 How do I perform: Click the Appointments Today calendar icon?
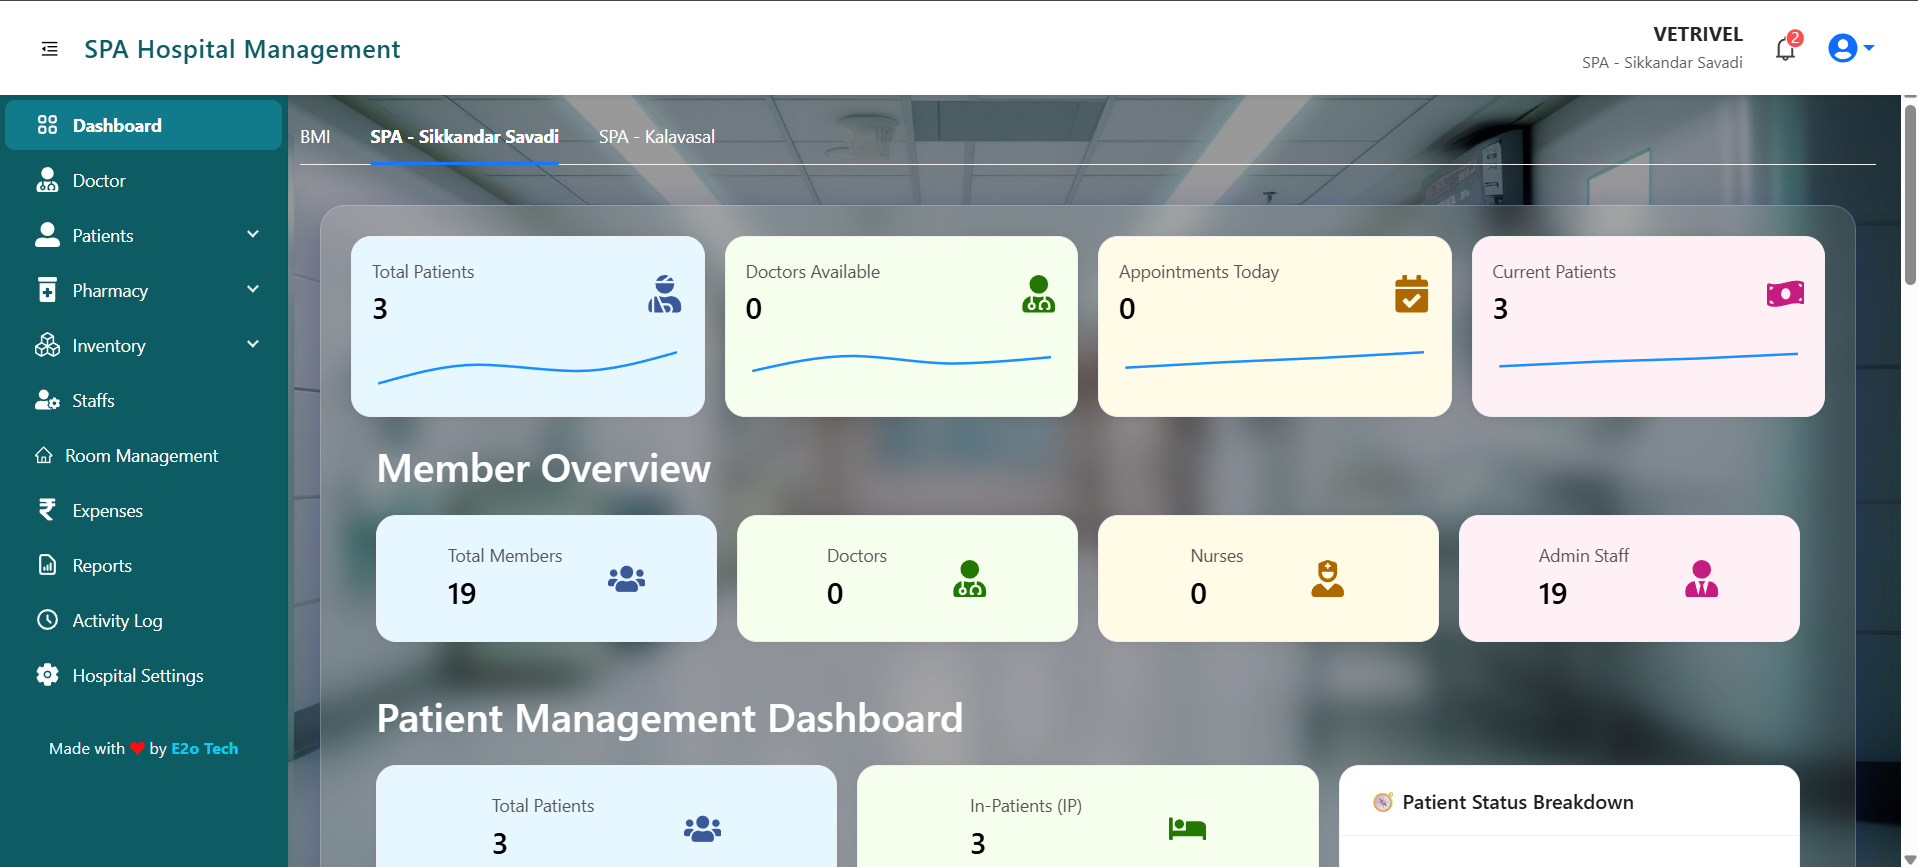(x=1411, y=294)
